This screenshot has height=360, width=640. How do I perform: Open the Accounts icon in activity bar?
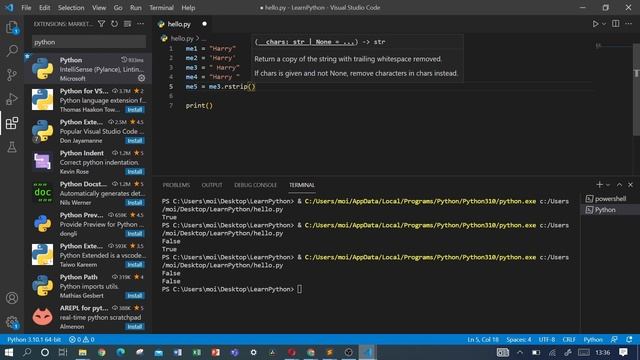[x=12, y=298]
